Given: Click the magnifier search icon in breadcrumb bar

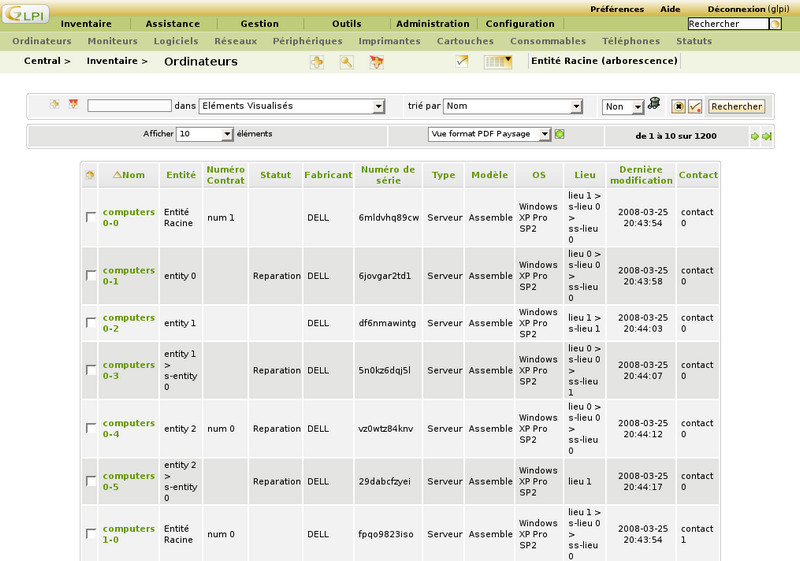Looking at the screenshot, I should click(346, 62).
